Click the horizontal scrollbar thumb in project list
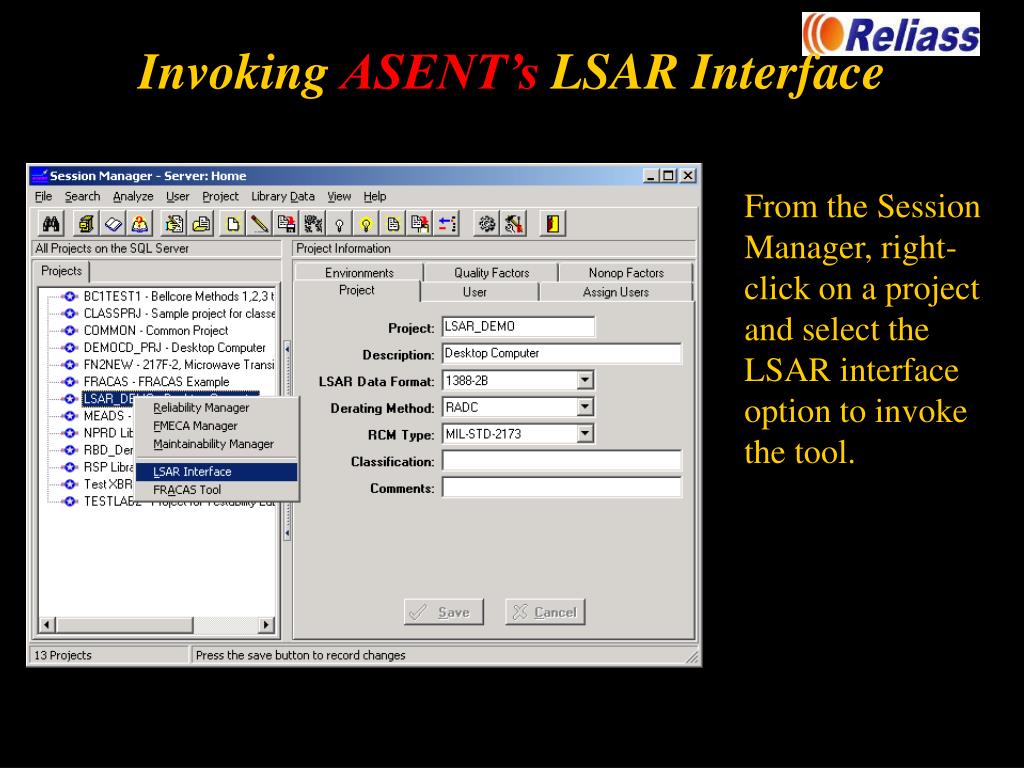The image size is (1024, 768). coord(124,625)
